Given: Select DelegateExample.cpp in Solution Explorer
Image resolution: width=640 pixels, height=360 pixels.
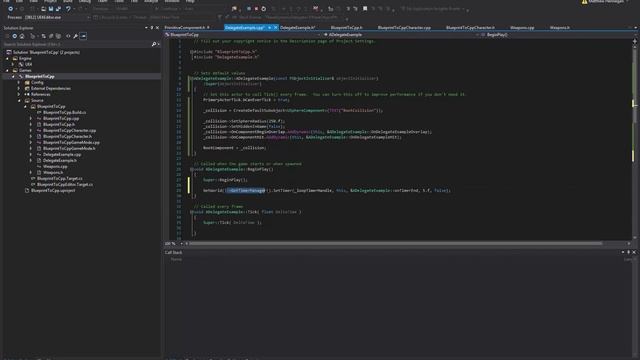Looking at the screenshot, I should pos(62,155).
